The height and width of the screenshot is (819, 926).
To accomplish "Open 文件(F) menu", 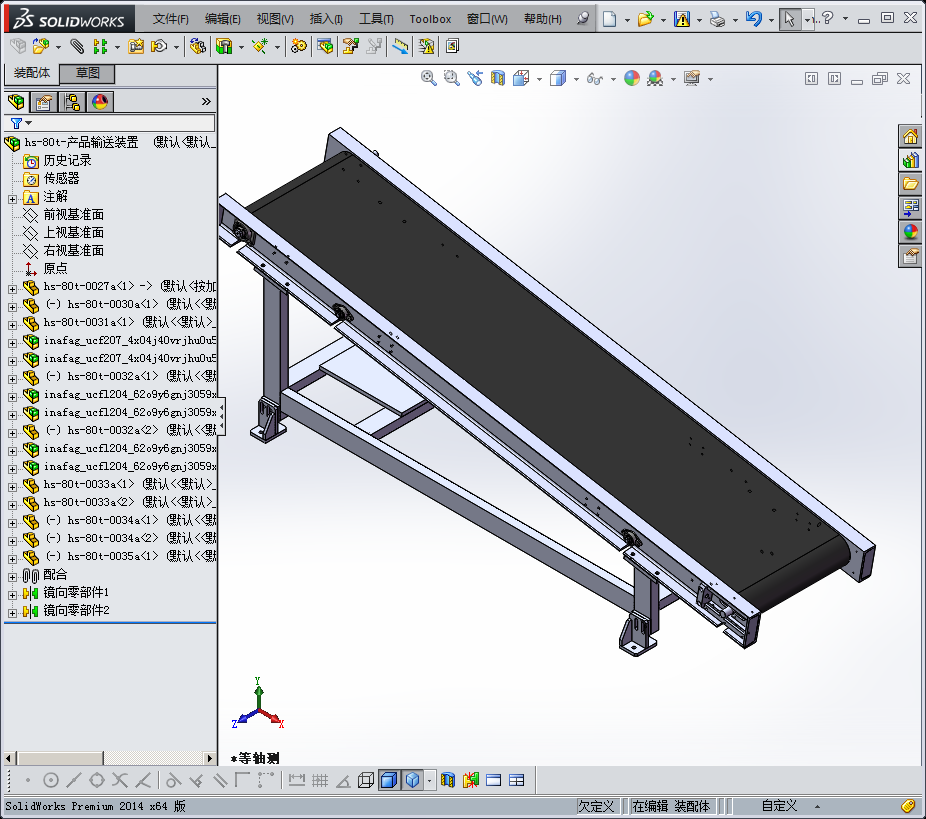I will click(171, 19).
